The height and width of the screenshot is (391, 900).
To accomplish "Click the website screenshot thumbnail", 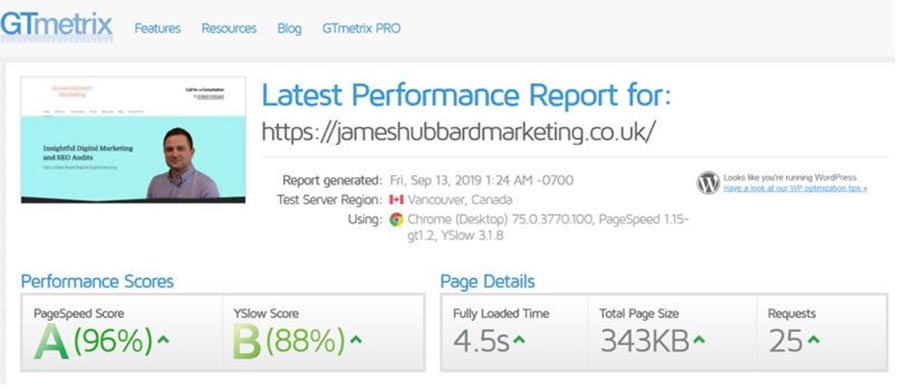I will point(133,140).
